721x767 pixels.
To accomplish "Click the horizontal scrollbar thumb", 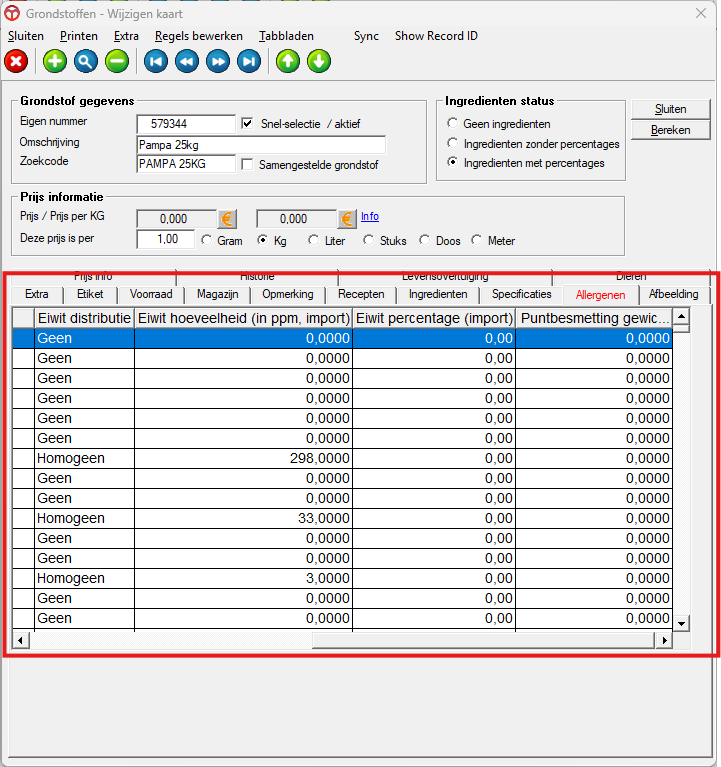I will [x=483, y=640].
